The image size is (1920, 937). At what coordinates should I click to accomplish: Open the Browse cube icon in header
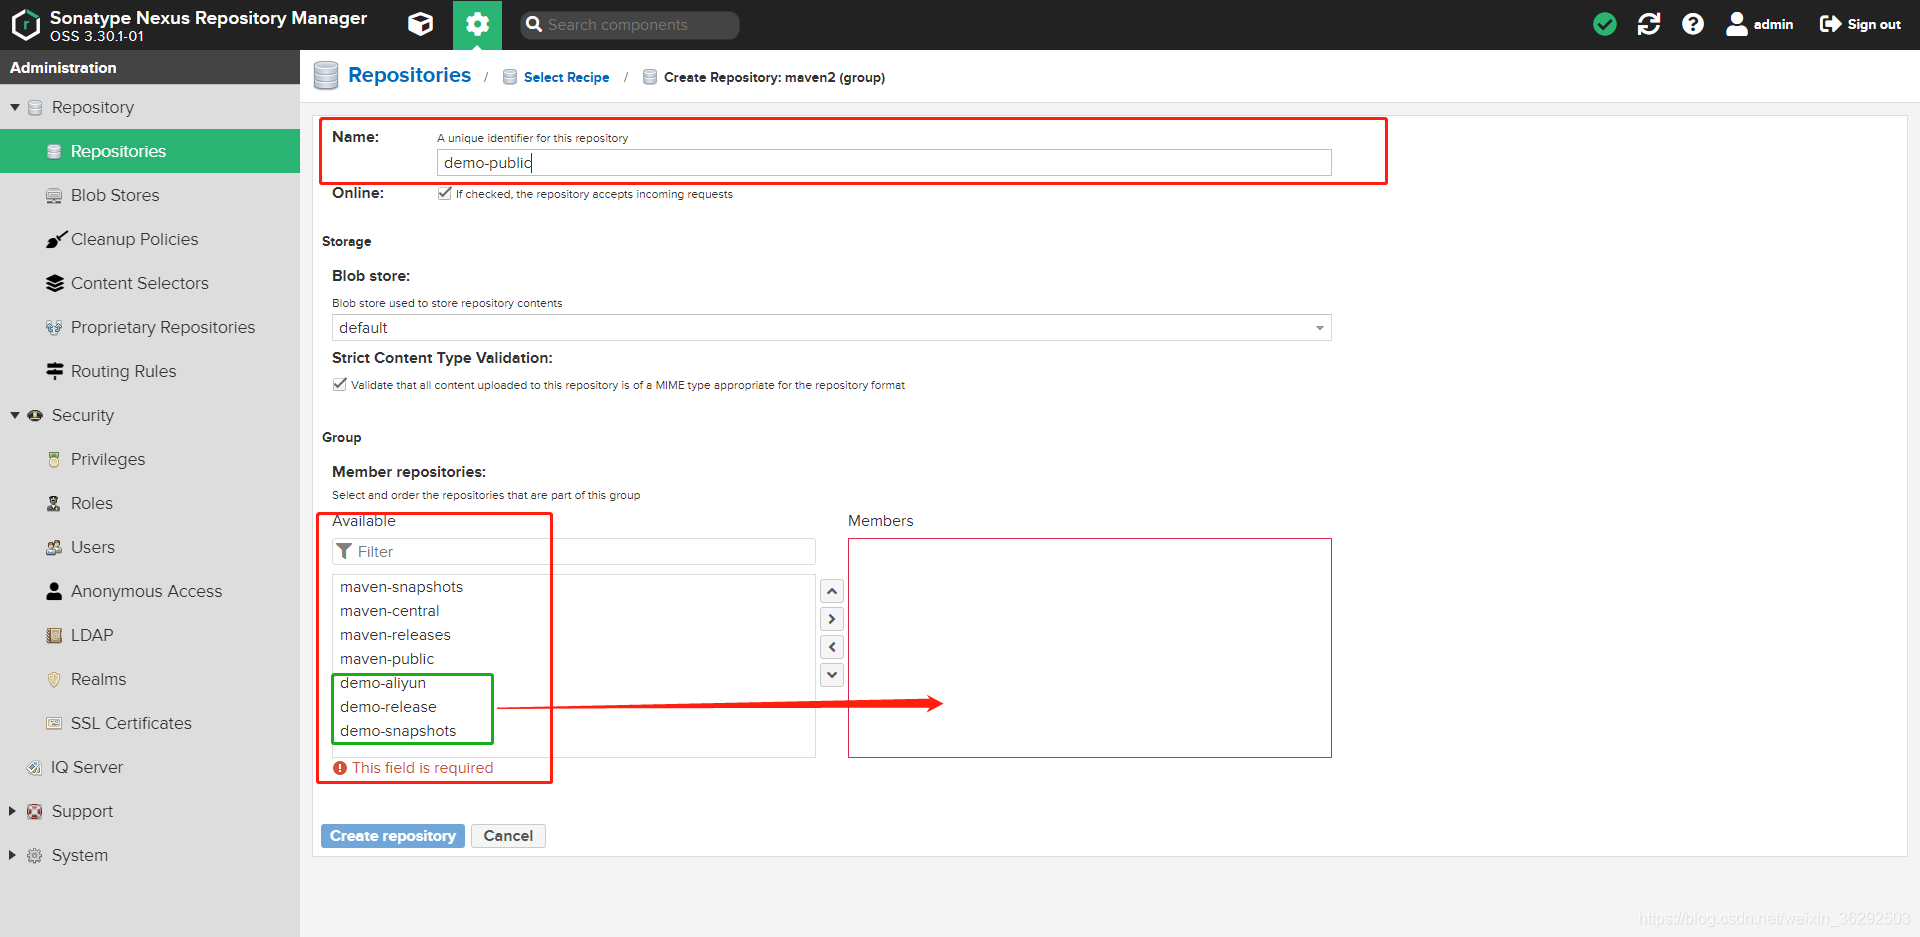click(x=421, y=24)
